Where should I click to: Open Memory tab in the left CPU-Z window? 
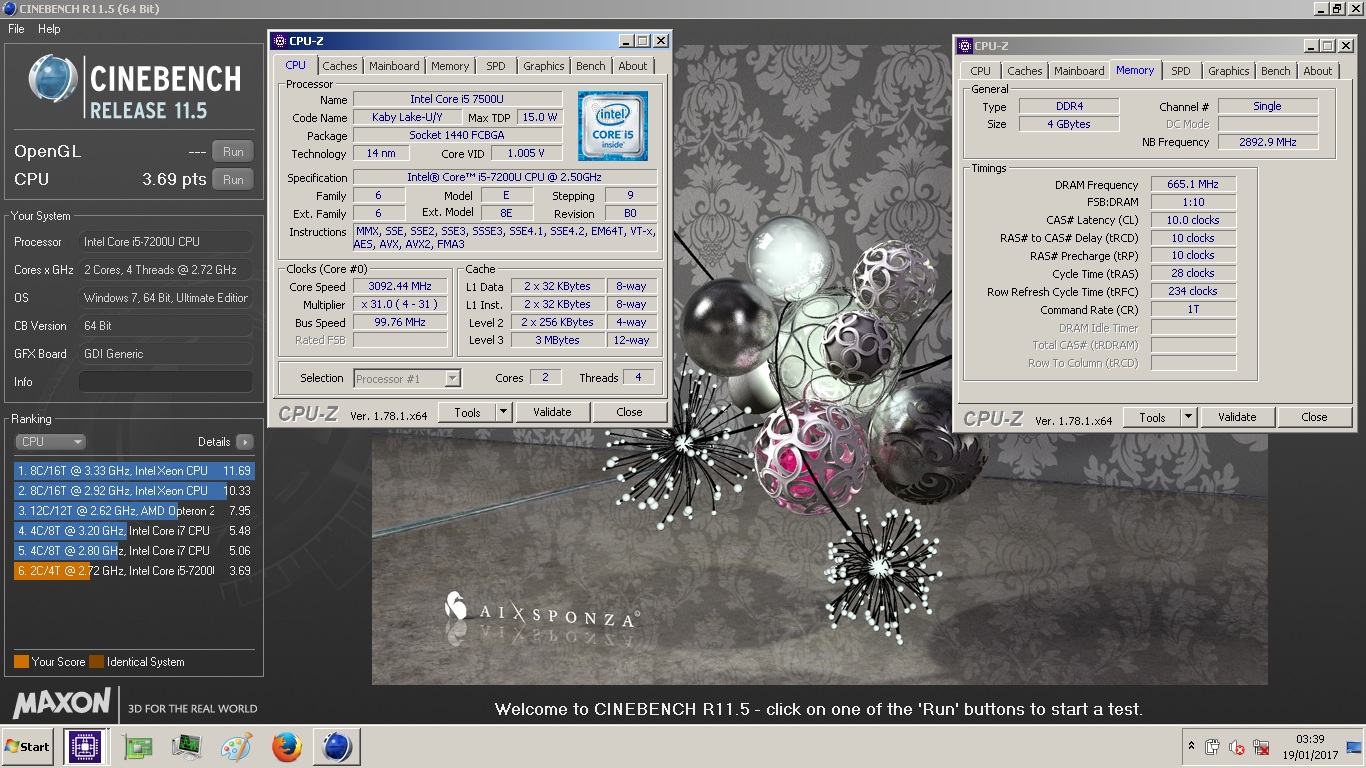[x=450, y=66]
